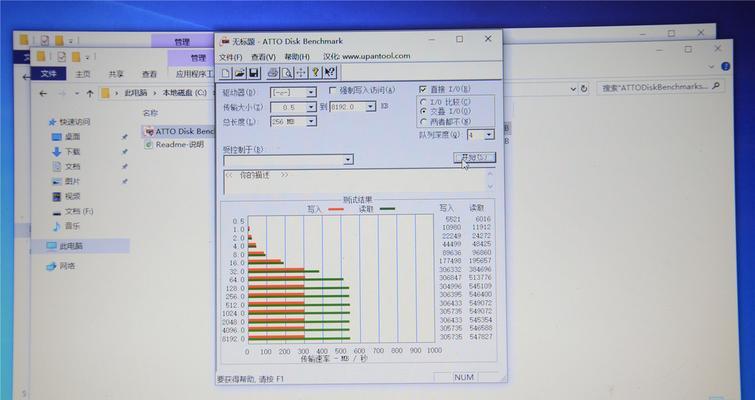The width and height of the screenshot is (755, 400).
Task: Open the 队列深度 queue depth dropdown
Action: (x=489, y=135)
